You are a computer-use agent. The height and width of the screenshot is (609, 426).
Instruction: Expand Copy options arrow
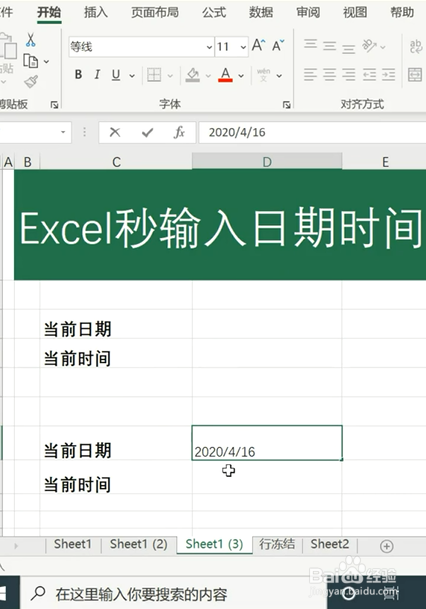coord(47,61)
